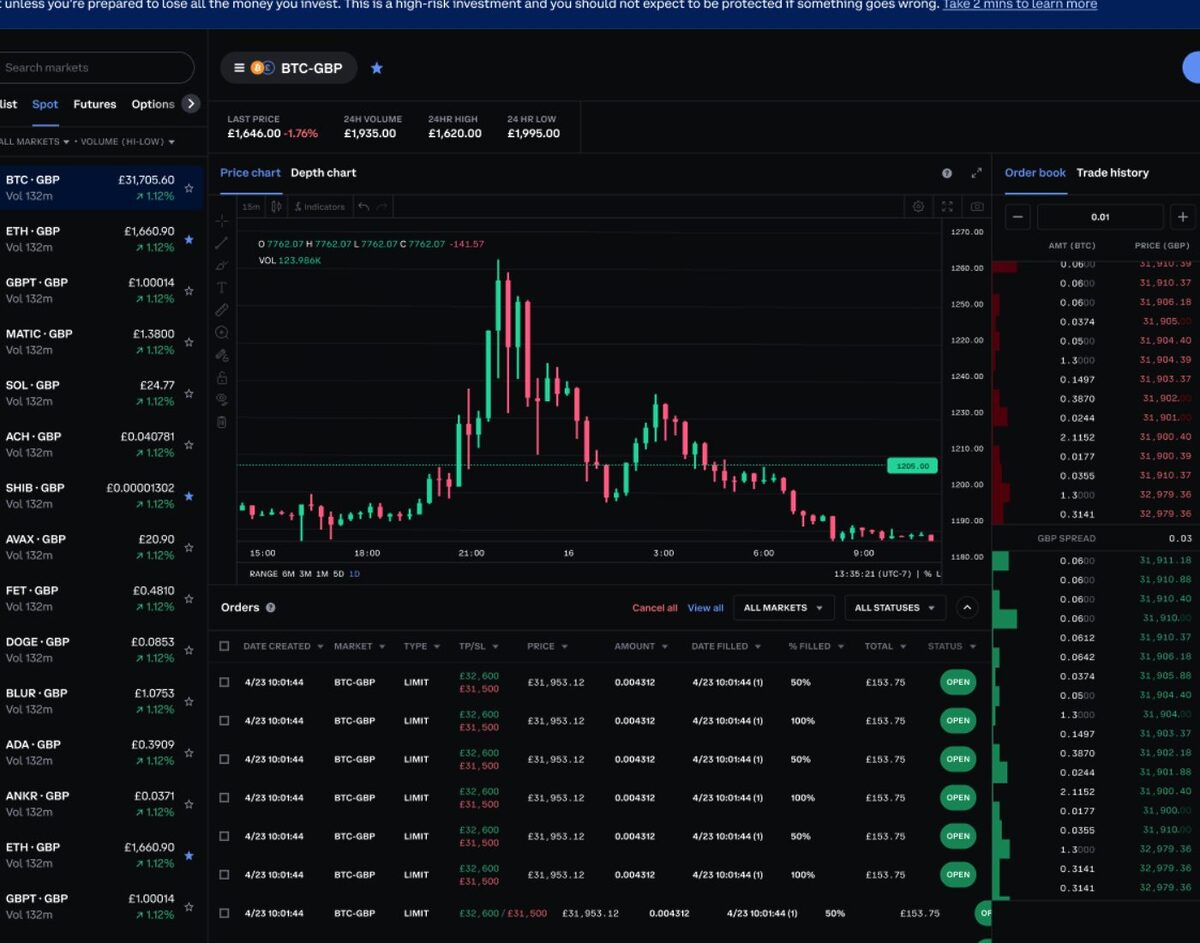Open the VOLUME (HI-LOW) sort dropdown
The width and height of the screenshot is (1200, 943).
coord(128,142)
